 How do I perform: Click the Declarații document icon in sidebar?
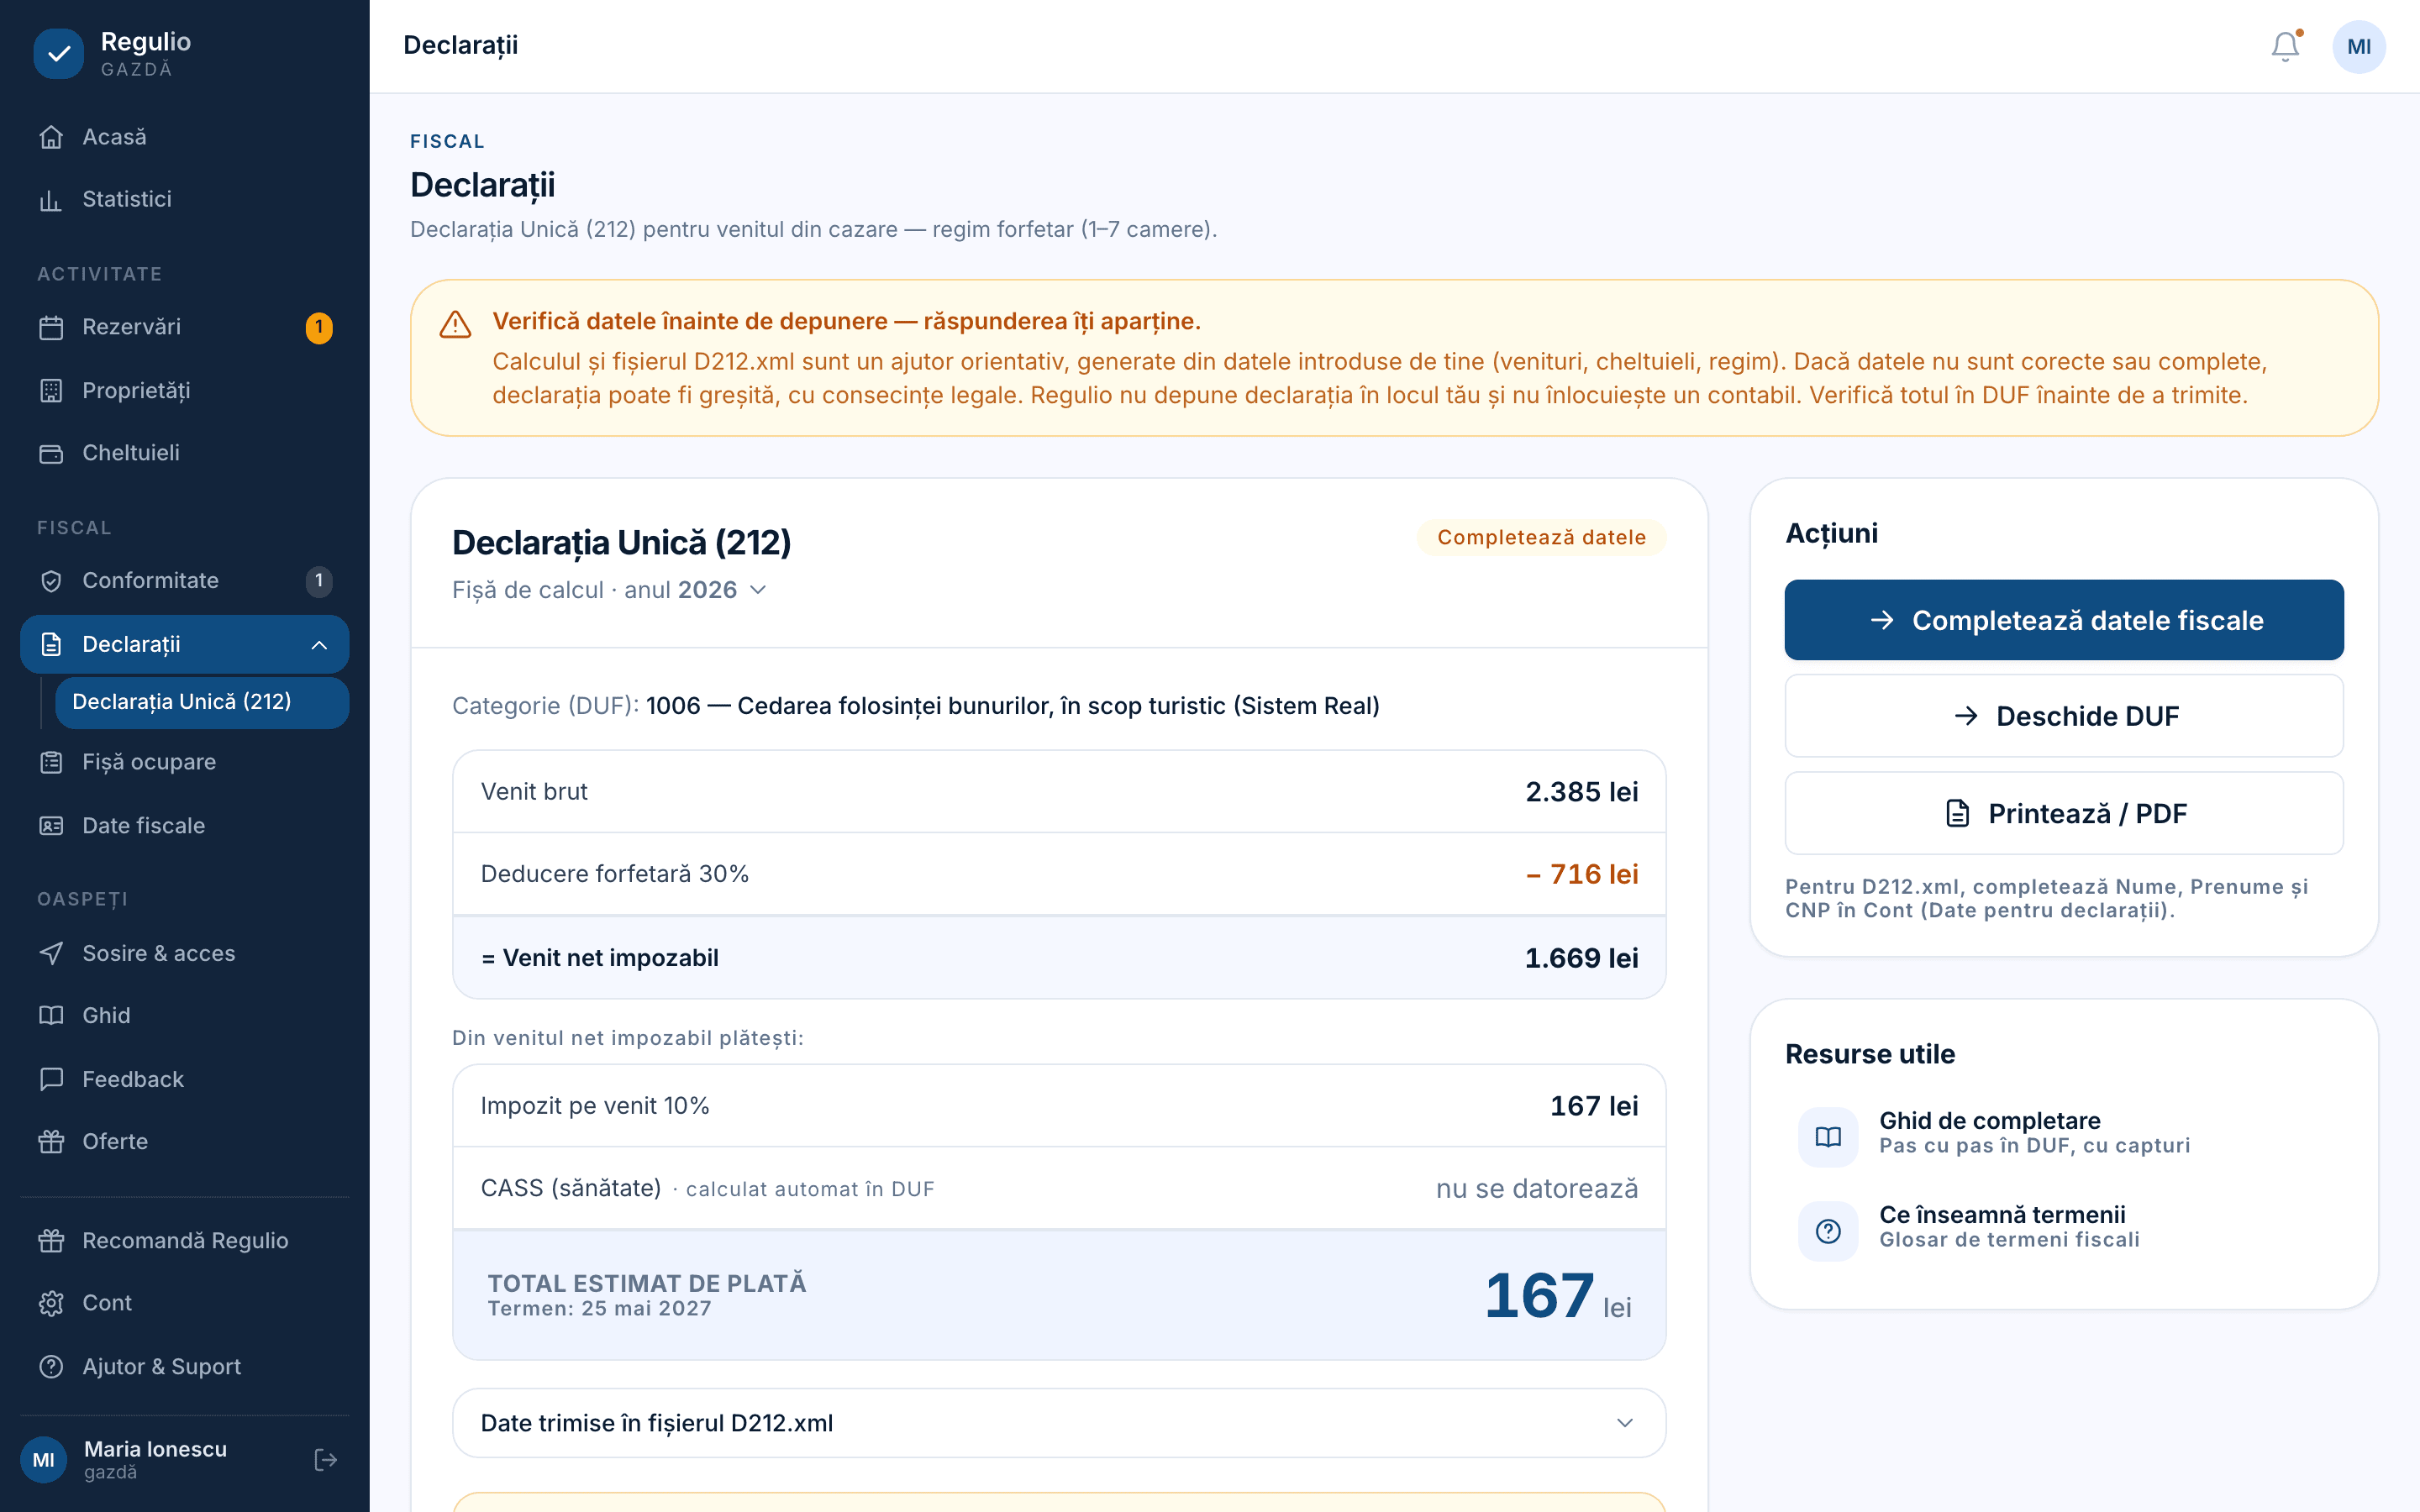point(51,645)
